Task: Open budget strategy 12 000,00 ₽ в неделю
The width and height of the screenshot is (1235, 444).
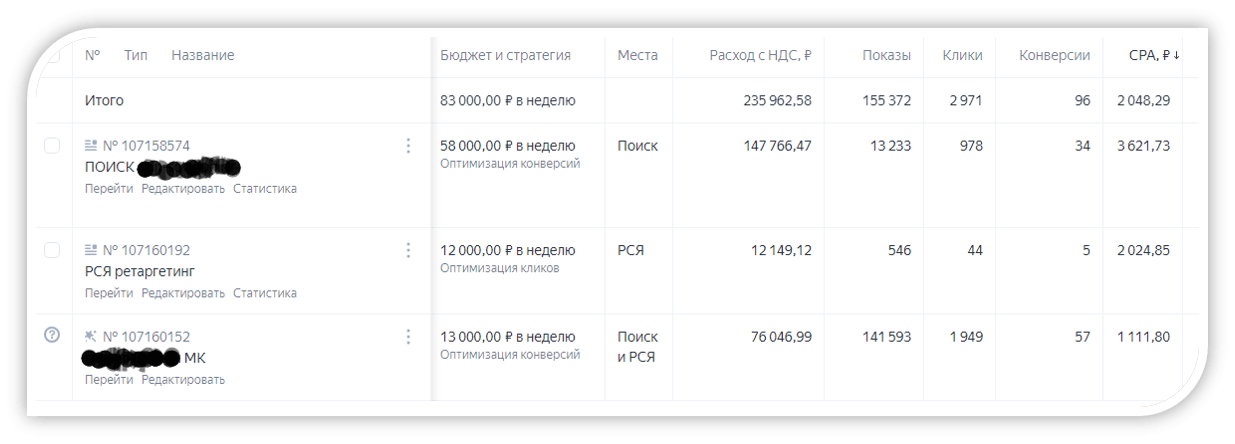Action: coord(507,250)
